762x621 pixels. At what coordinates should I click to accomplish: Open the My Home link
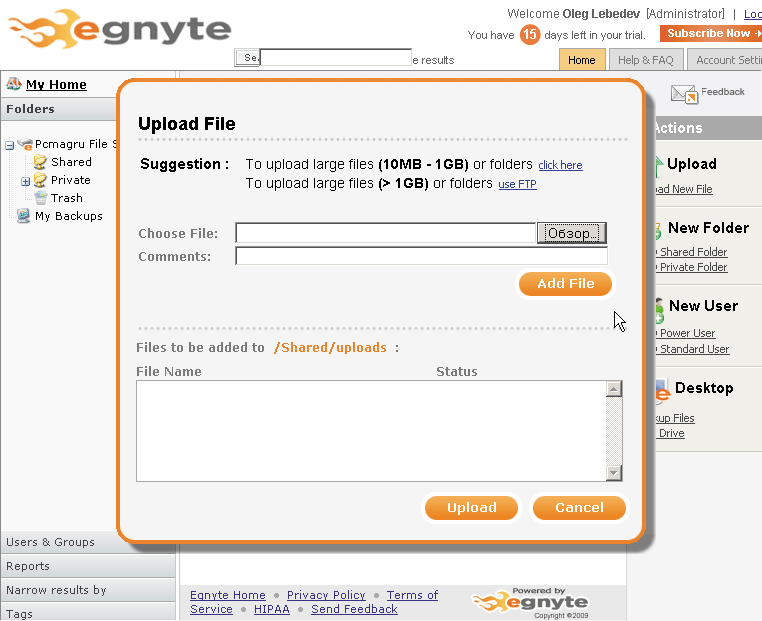pyautogui.click(x=56, y=85)
